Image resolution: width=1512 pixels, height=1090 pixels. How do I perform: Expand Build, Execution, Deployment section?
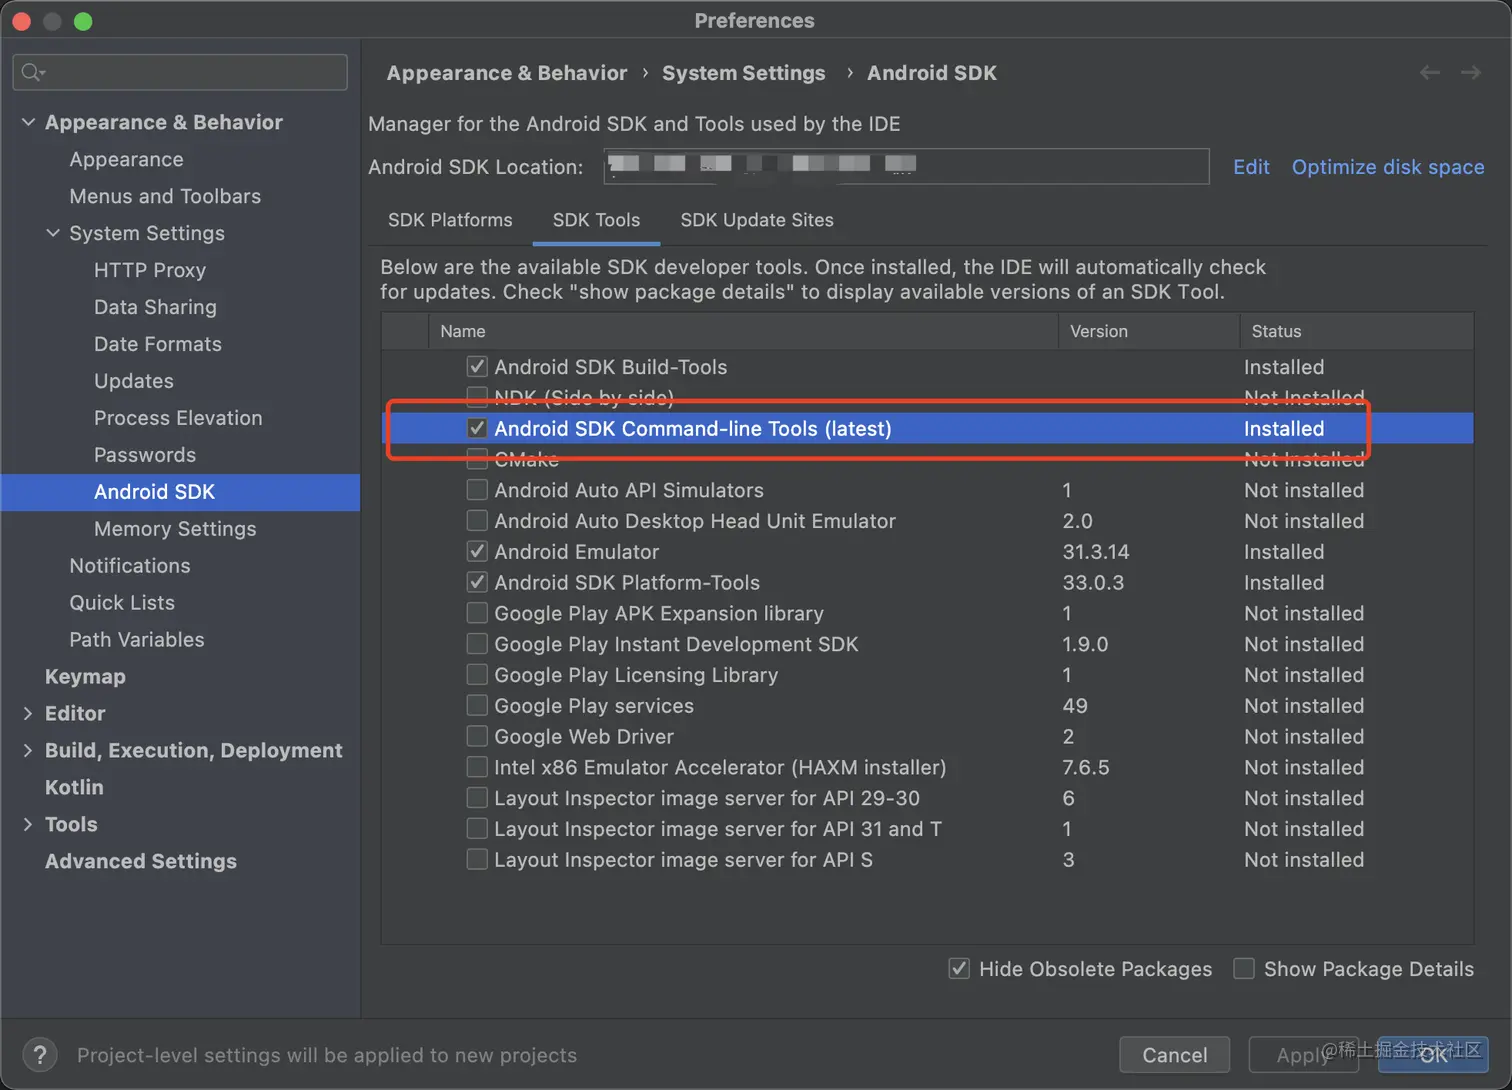[x=28, y=750]
